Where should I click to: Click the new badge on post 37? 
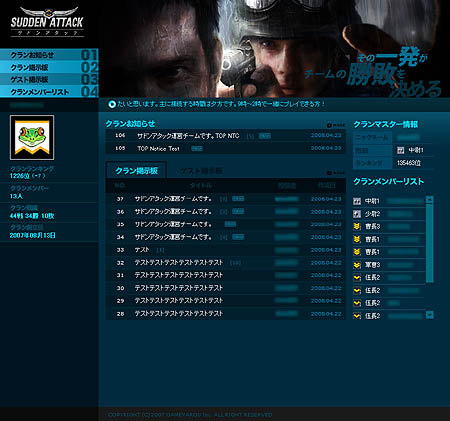click(238, 199)
